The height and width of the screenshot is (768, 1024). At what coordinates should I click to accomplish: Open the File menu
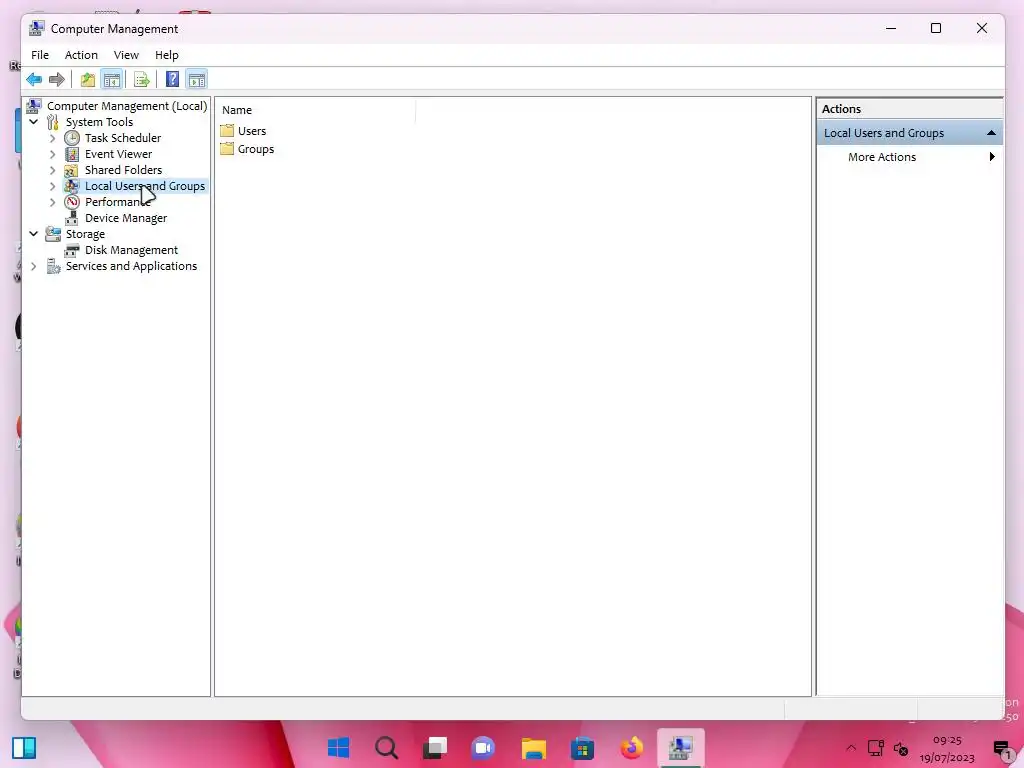[40, 55]
